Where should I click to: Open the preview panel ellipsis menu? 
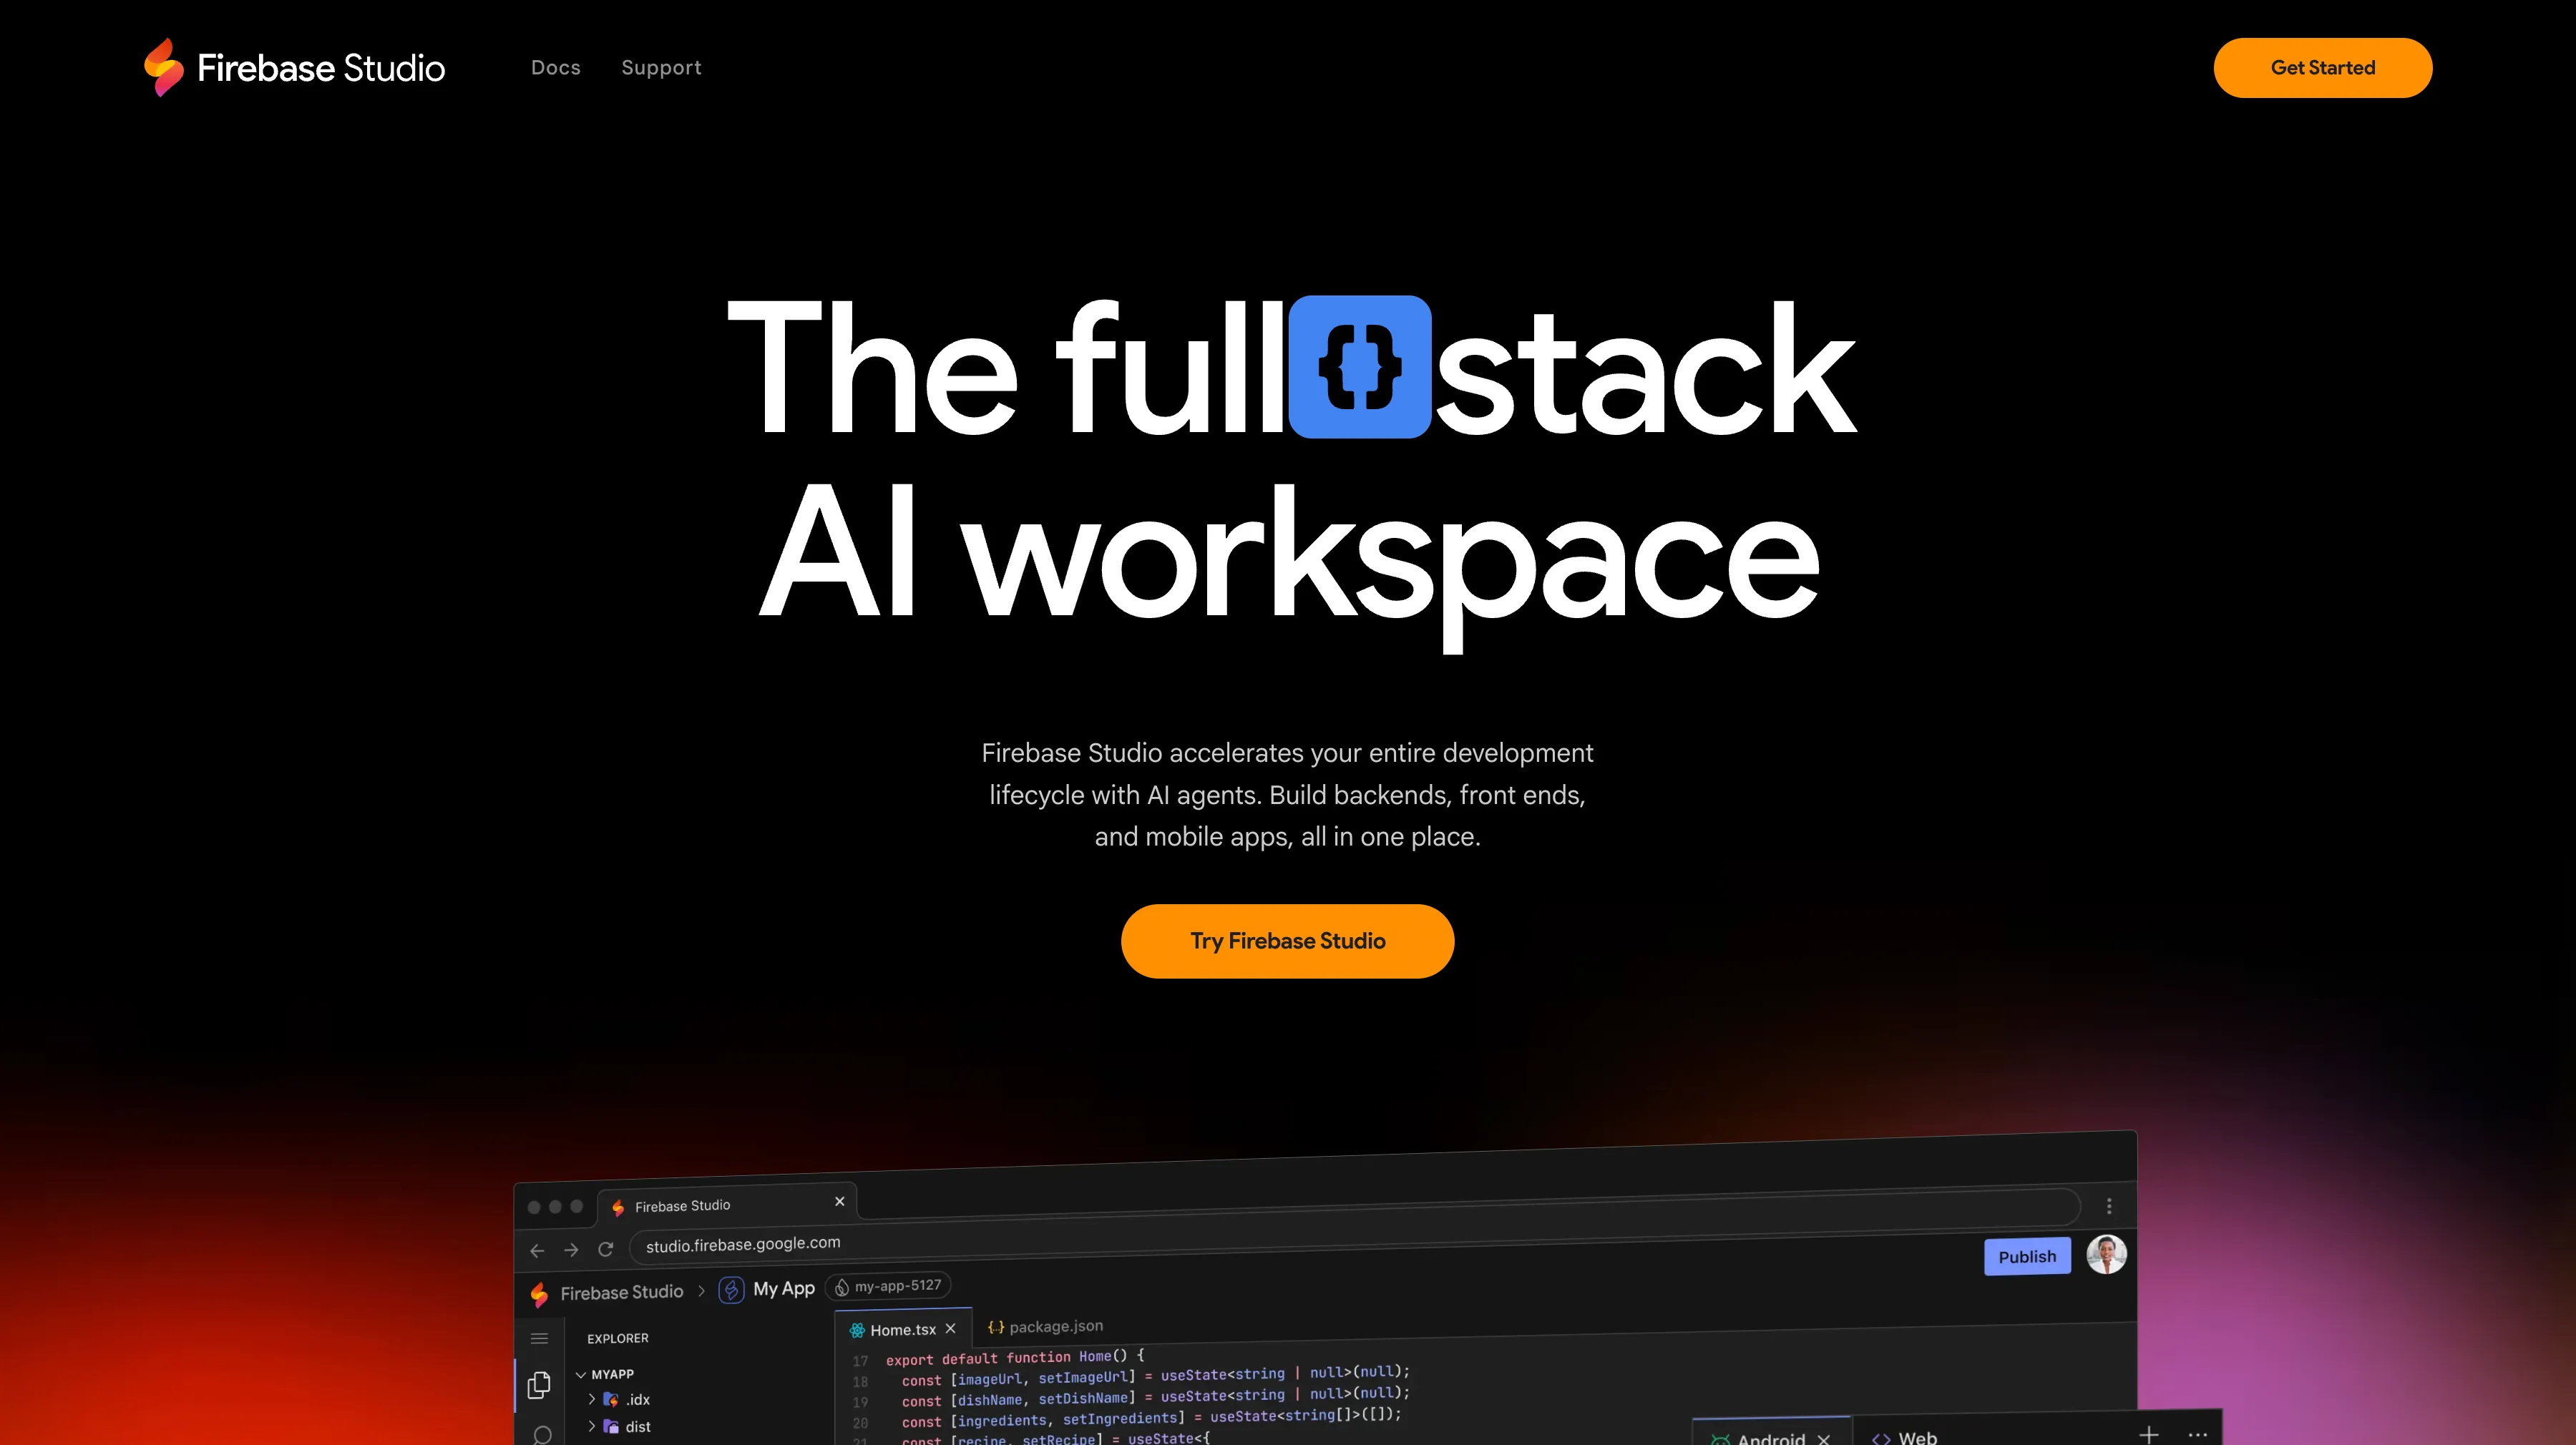(2197, 1435)
